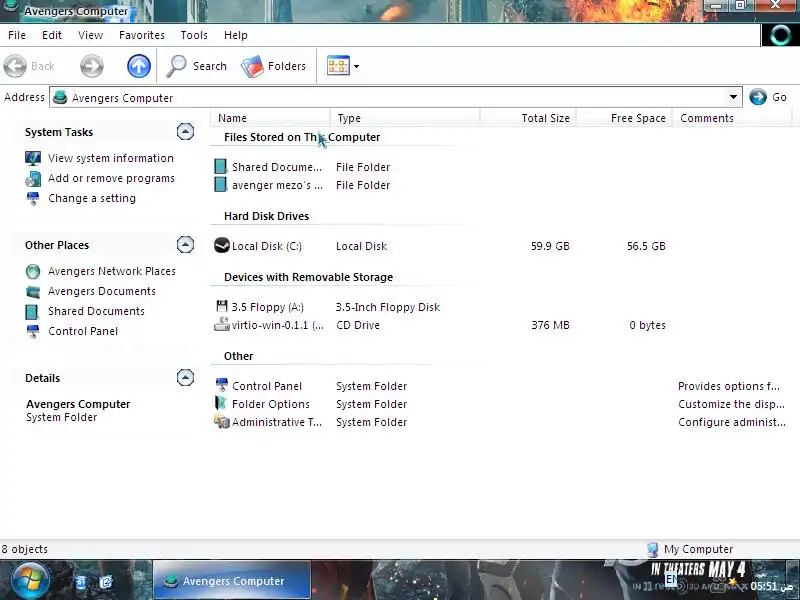Click the View system information icon
Image resolution: width=800 pixels, height=600 pixels.
33,158
